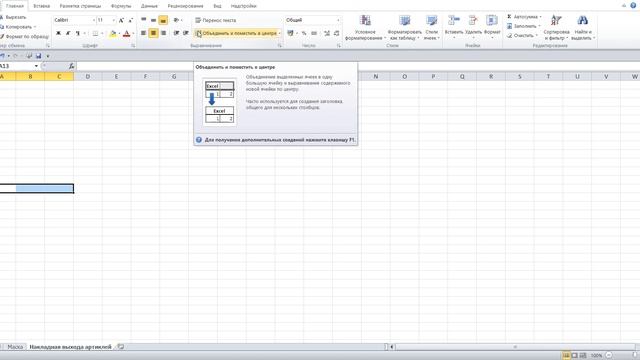Viewport: 640px width, 360px height.
Task: Open the font size 11 dropdown
Action: [x=113, y=20]
